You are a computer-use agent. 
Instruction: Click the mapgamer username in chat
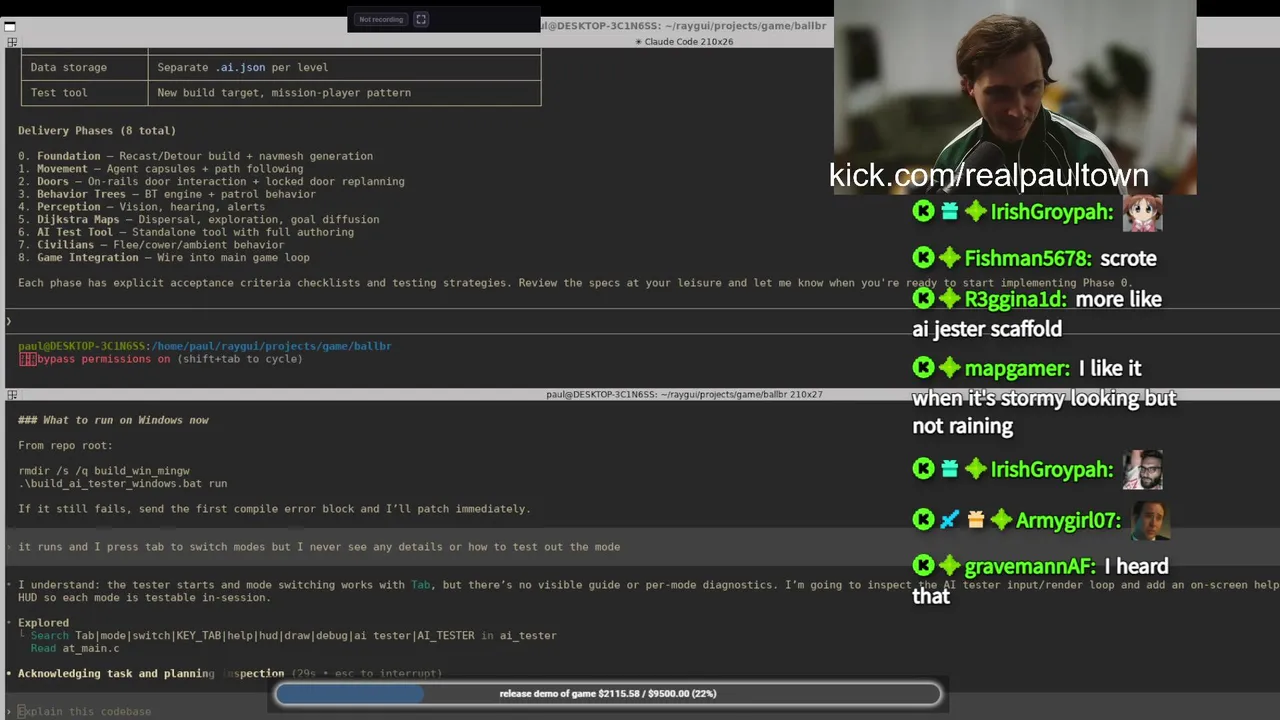click(x=1017, y=368)
